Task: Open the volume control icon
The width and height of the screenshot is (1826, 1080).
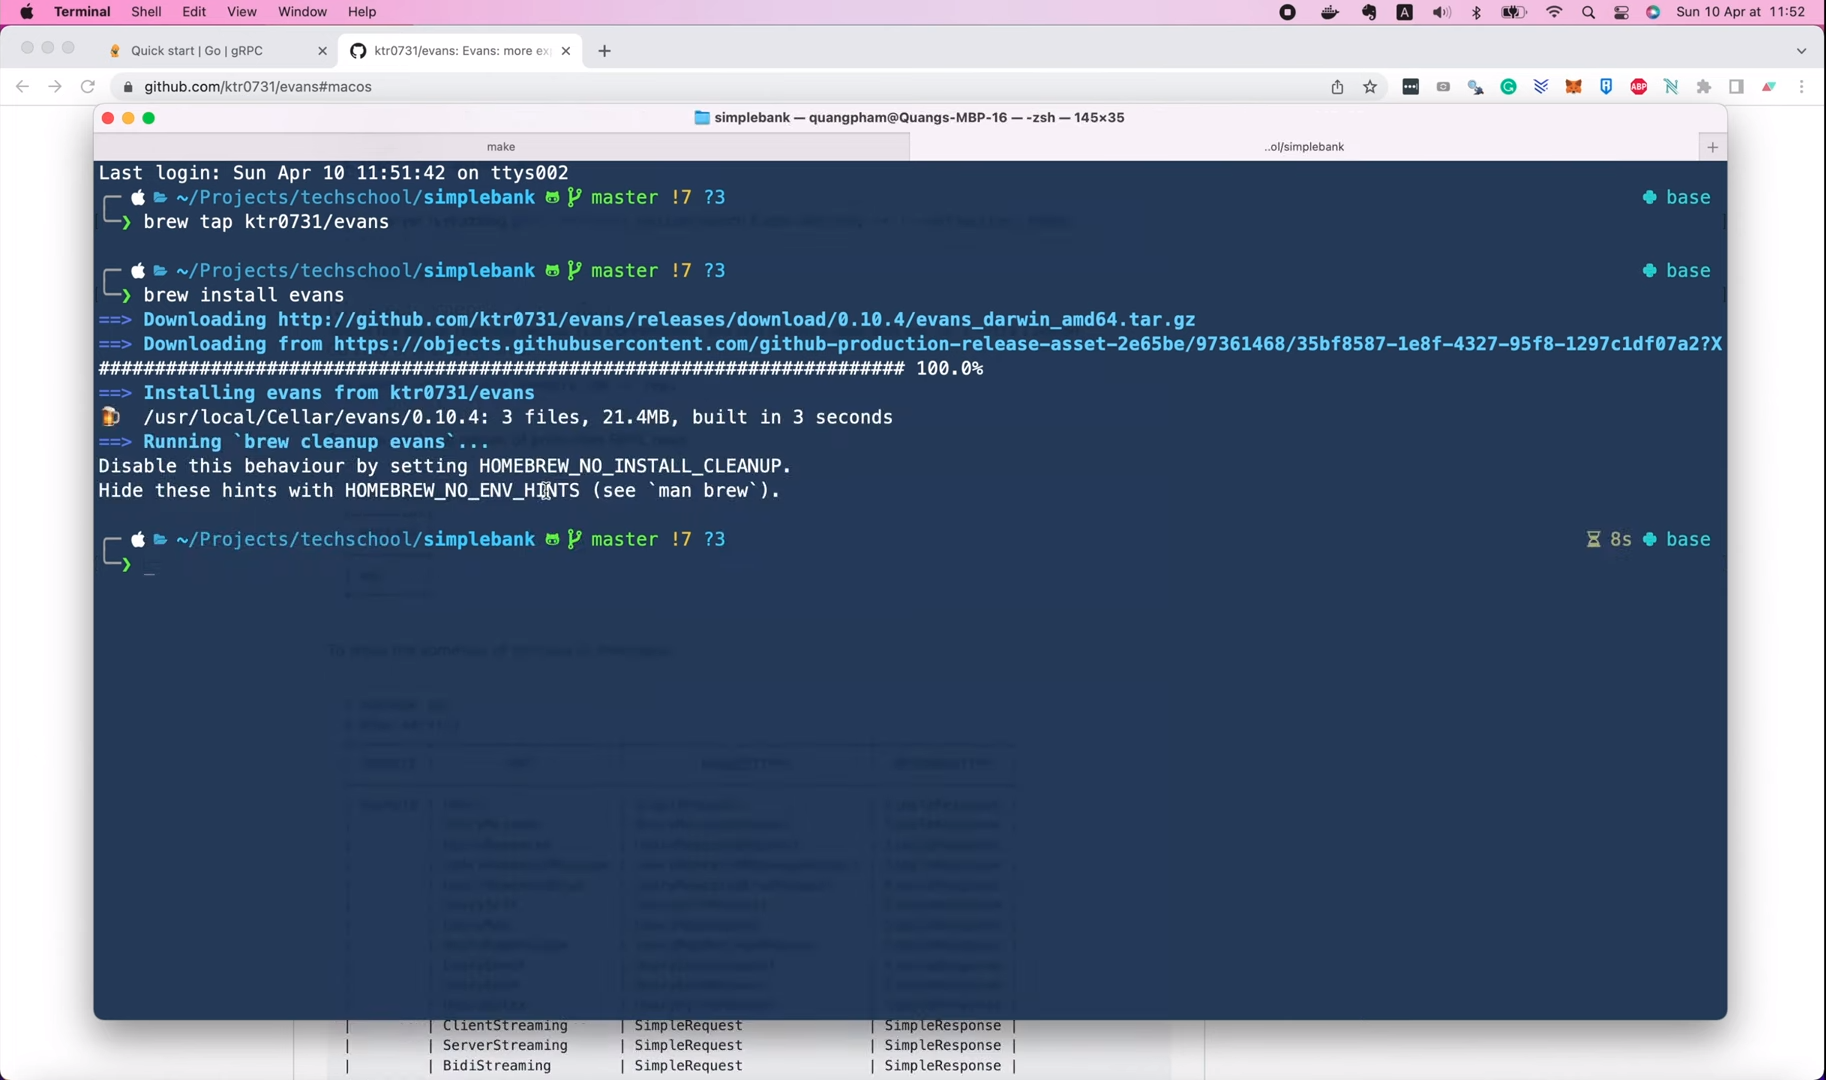Action: point(1441,12)
